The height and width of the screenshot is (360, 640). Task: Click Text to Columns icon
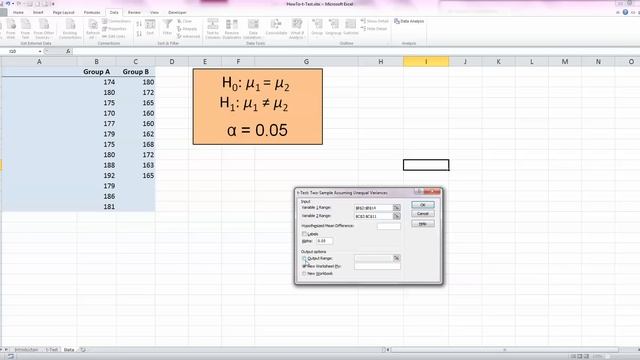(x=213, y=29)
